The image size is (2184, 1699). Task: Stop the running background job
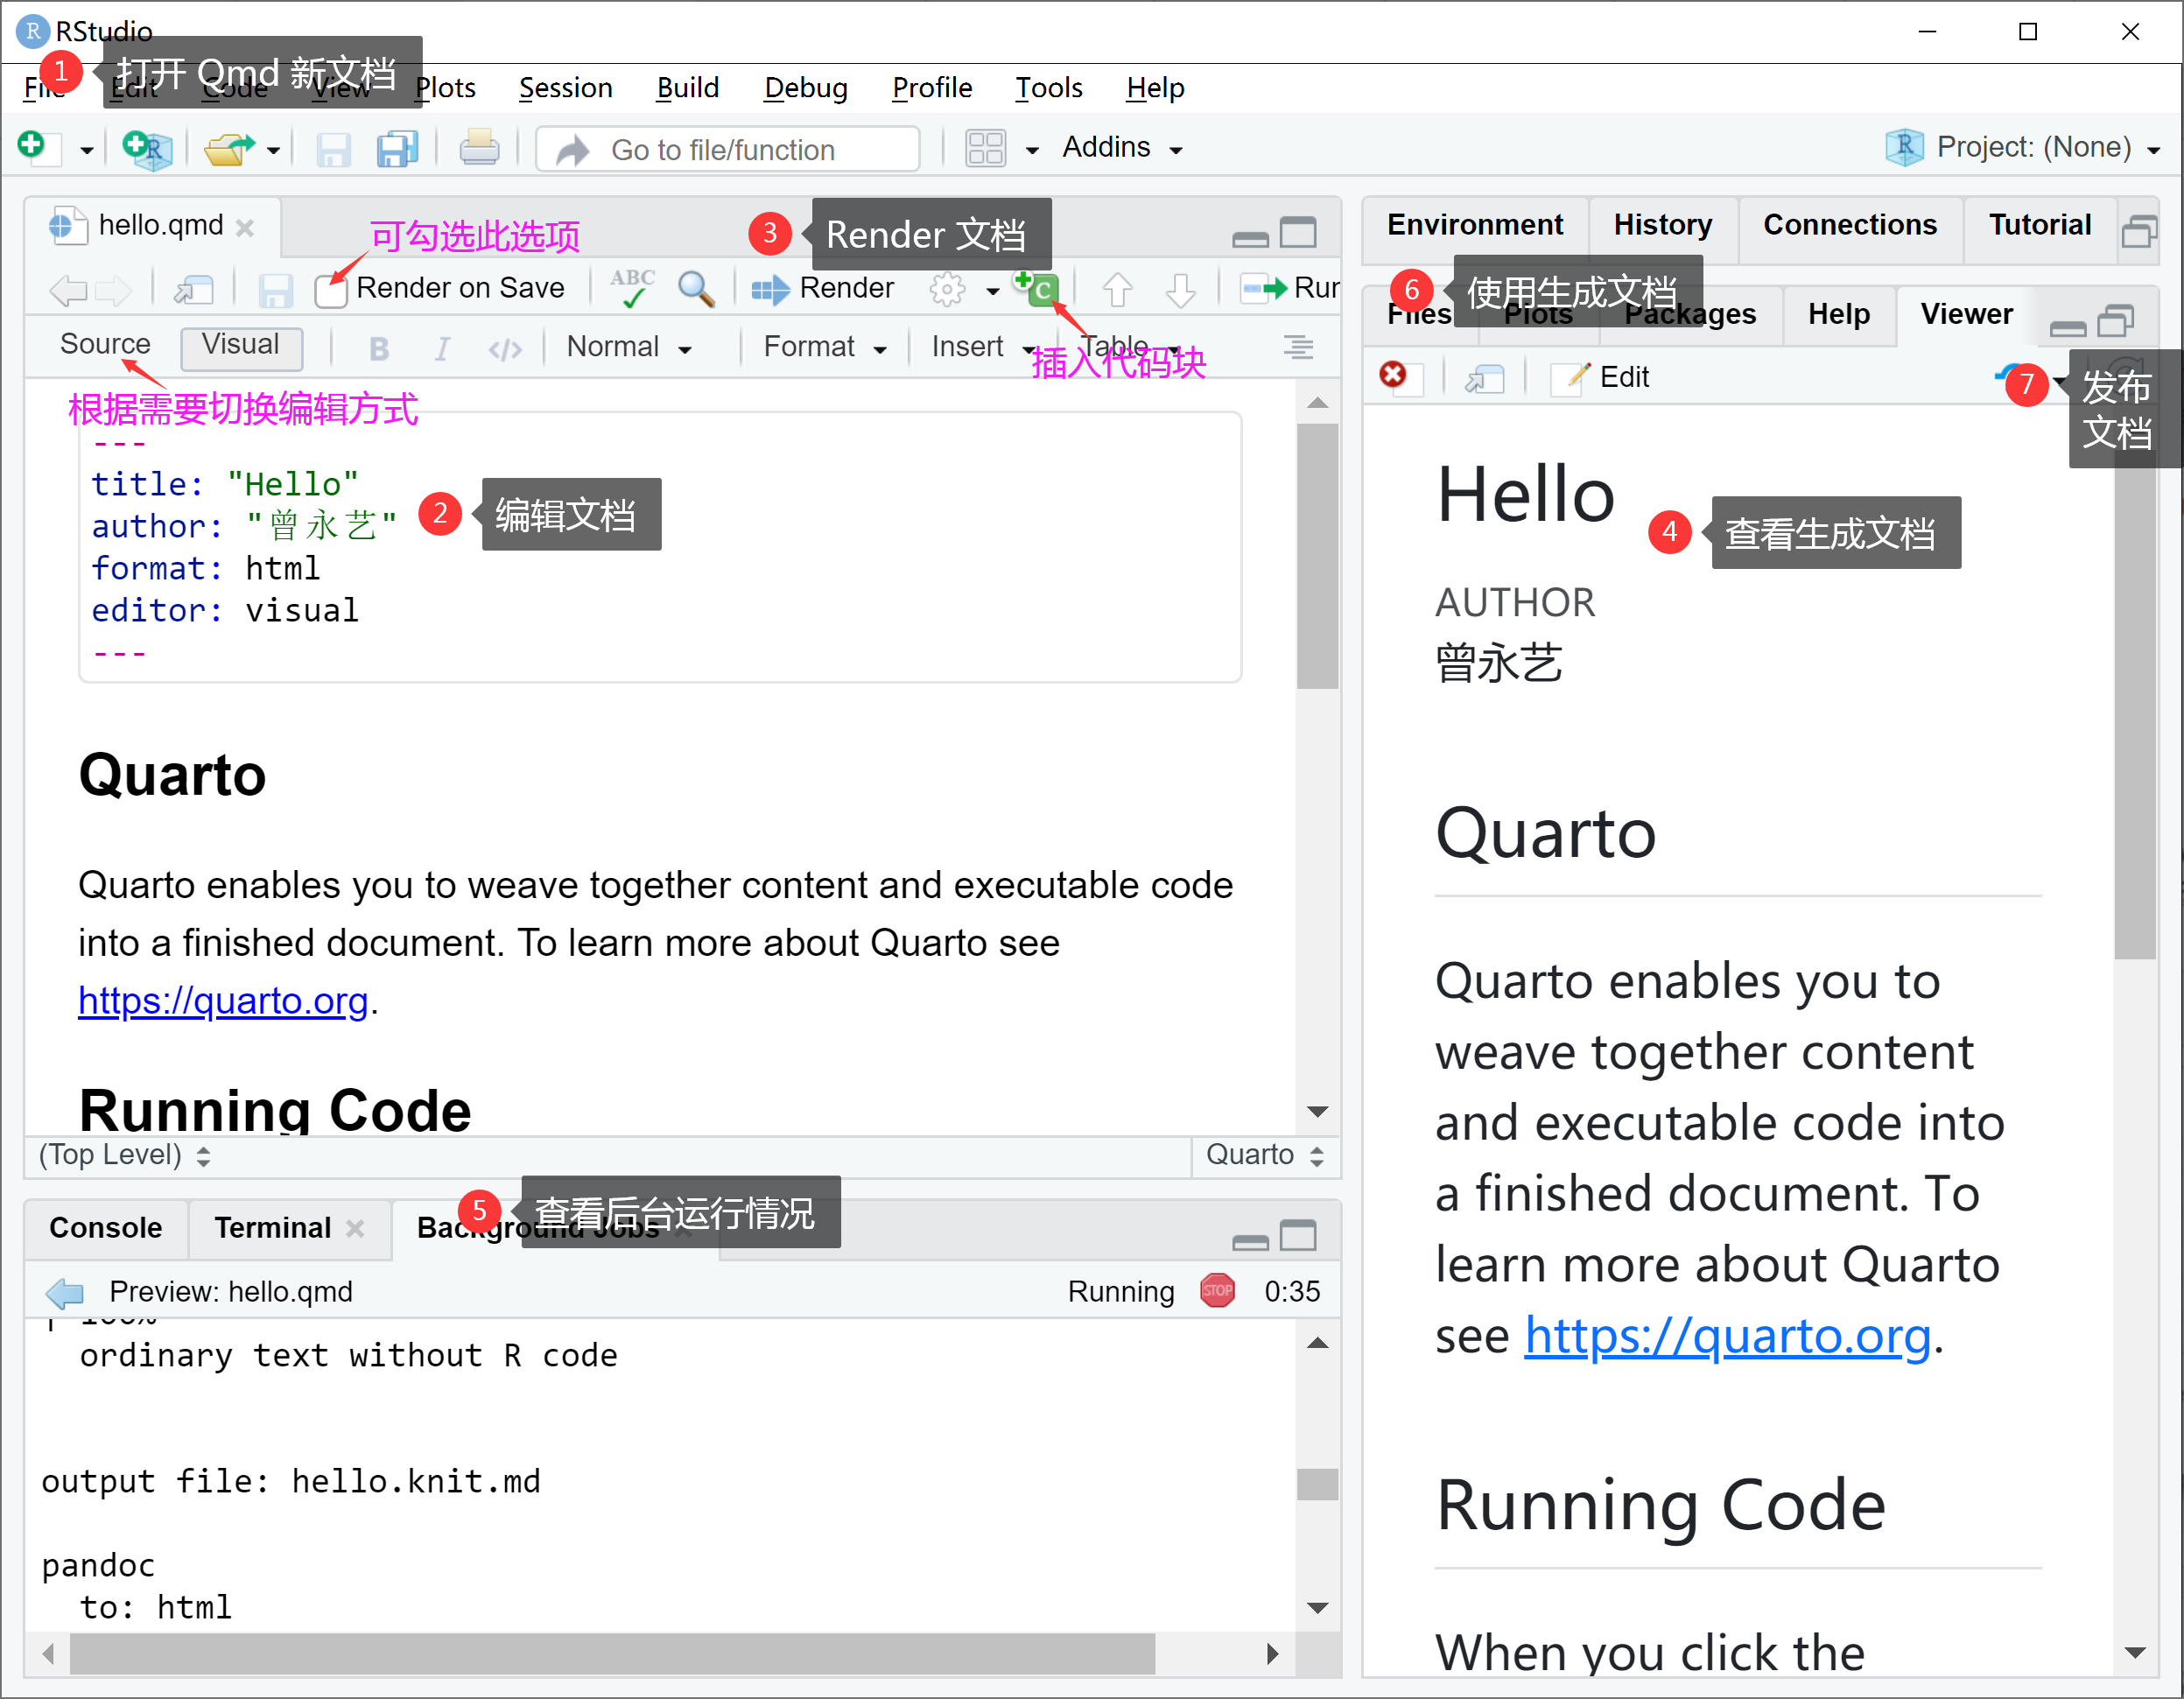pos(1217,1290)
